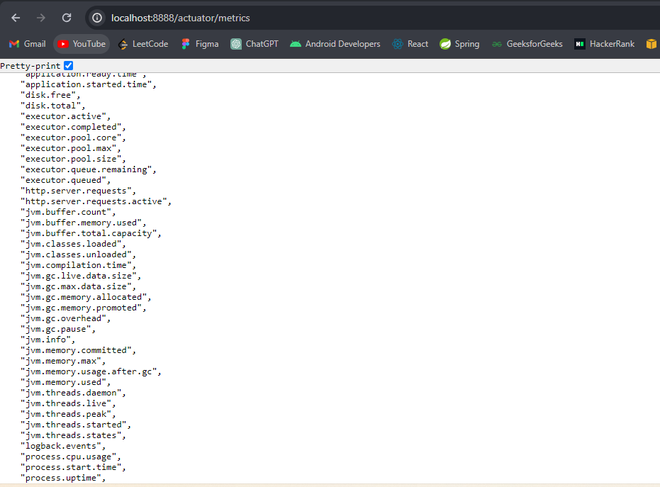Open the React bookmark
Screen dimensions: 660x487
410,44
